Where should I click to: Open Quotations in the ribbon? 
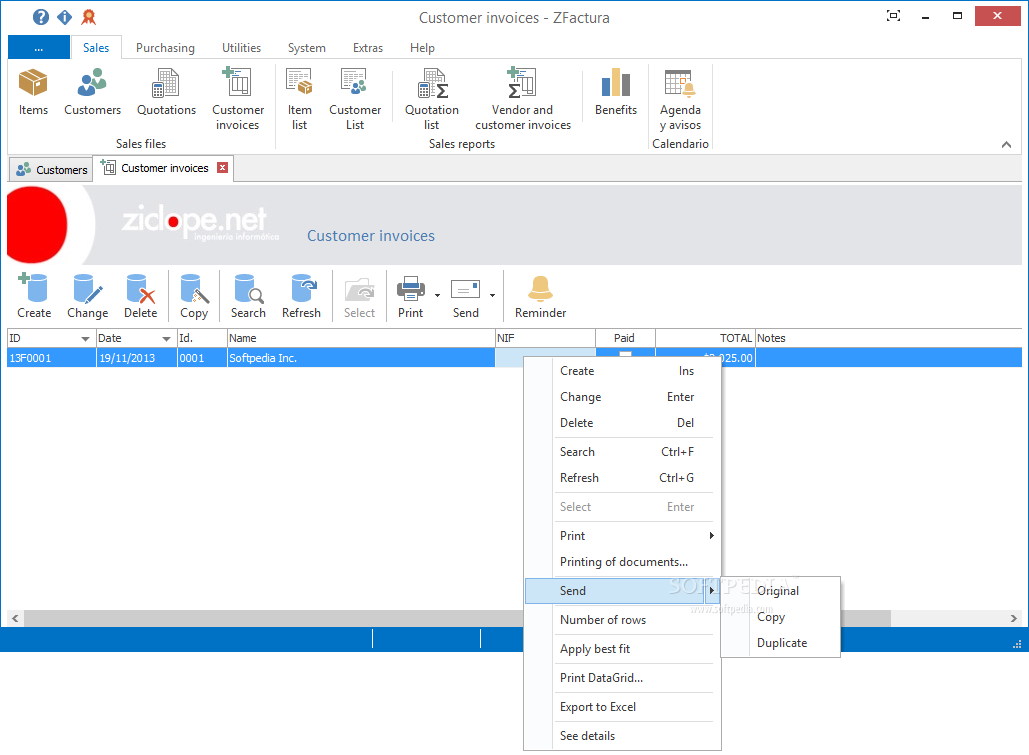coord(166,92)
